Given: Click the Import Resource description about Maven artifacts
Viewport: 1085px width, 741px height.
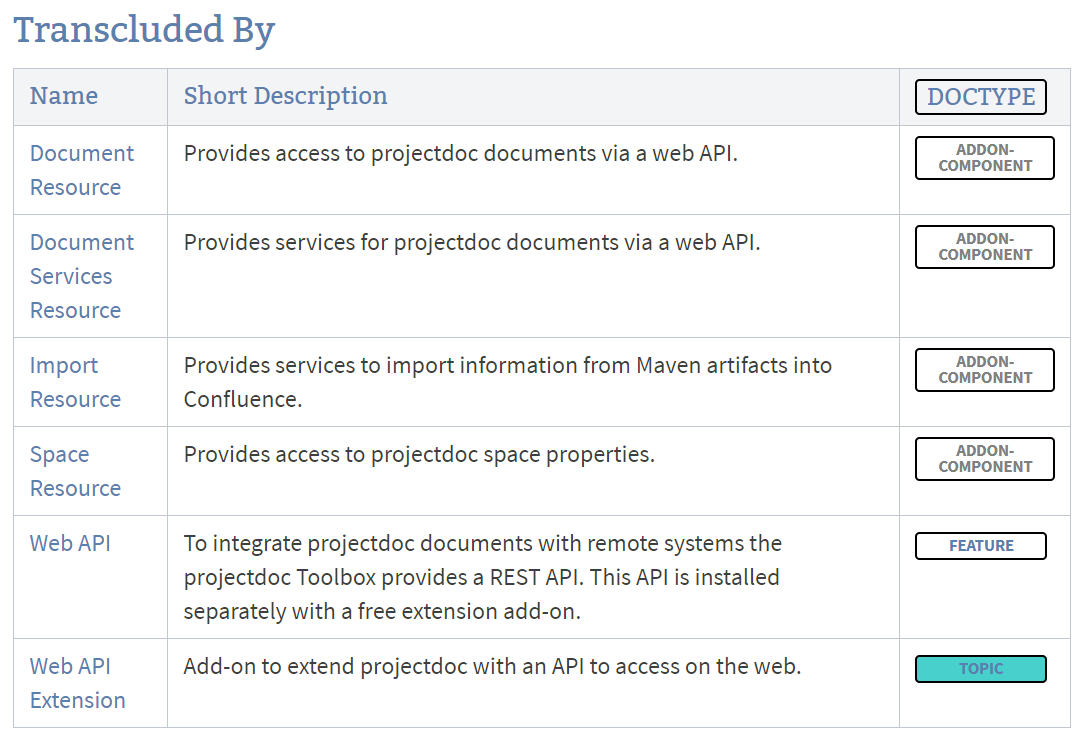Looking at the screenshot, I should click(507, 382).
